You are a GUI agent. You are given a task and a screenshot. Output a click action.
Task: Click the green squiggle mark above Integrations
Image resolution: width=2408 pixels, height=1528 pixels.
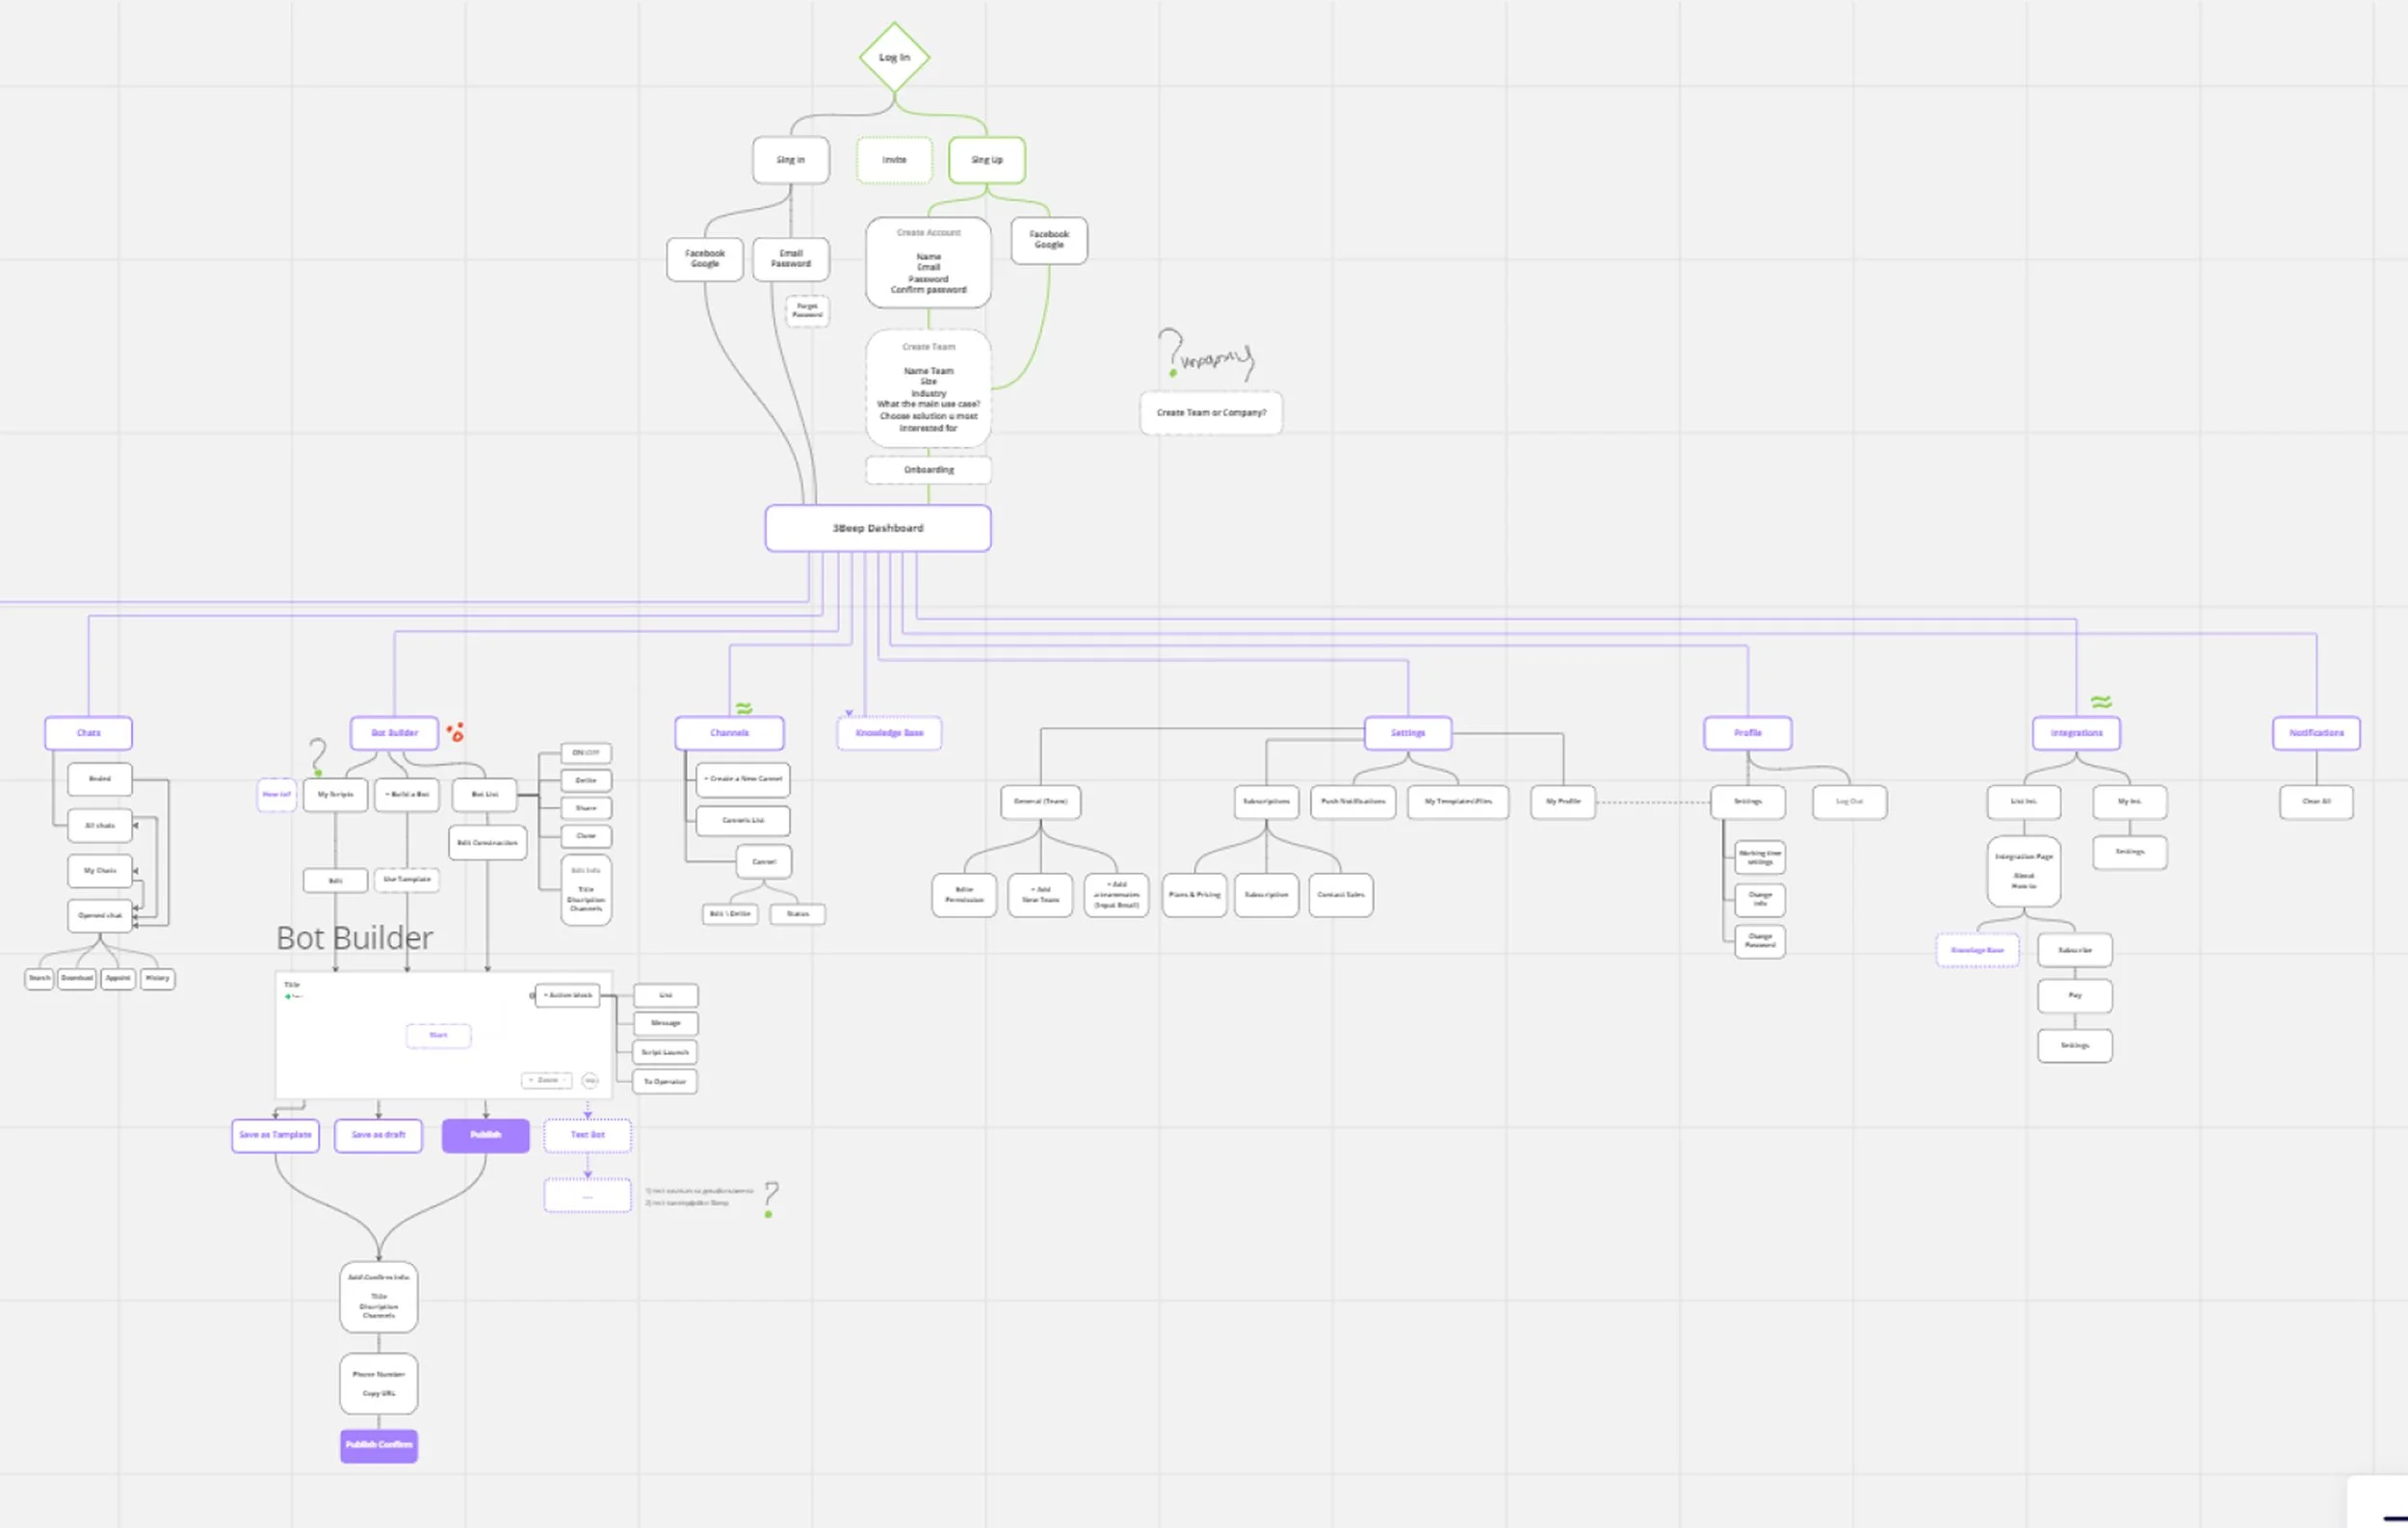(x=2101, y=702)
